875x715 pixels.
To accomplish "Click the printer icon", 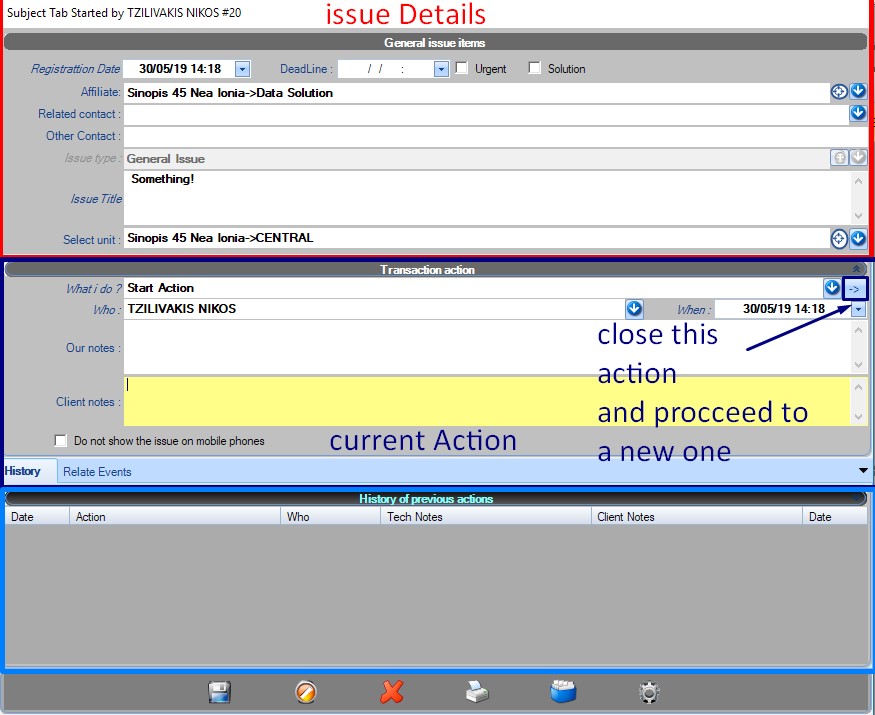I will point(478,692).
